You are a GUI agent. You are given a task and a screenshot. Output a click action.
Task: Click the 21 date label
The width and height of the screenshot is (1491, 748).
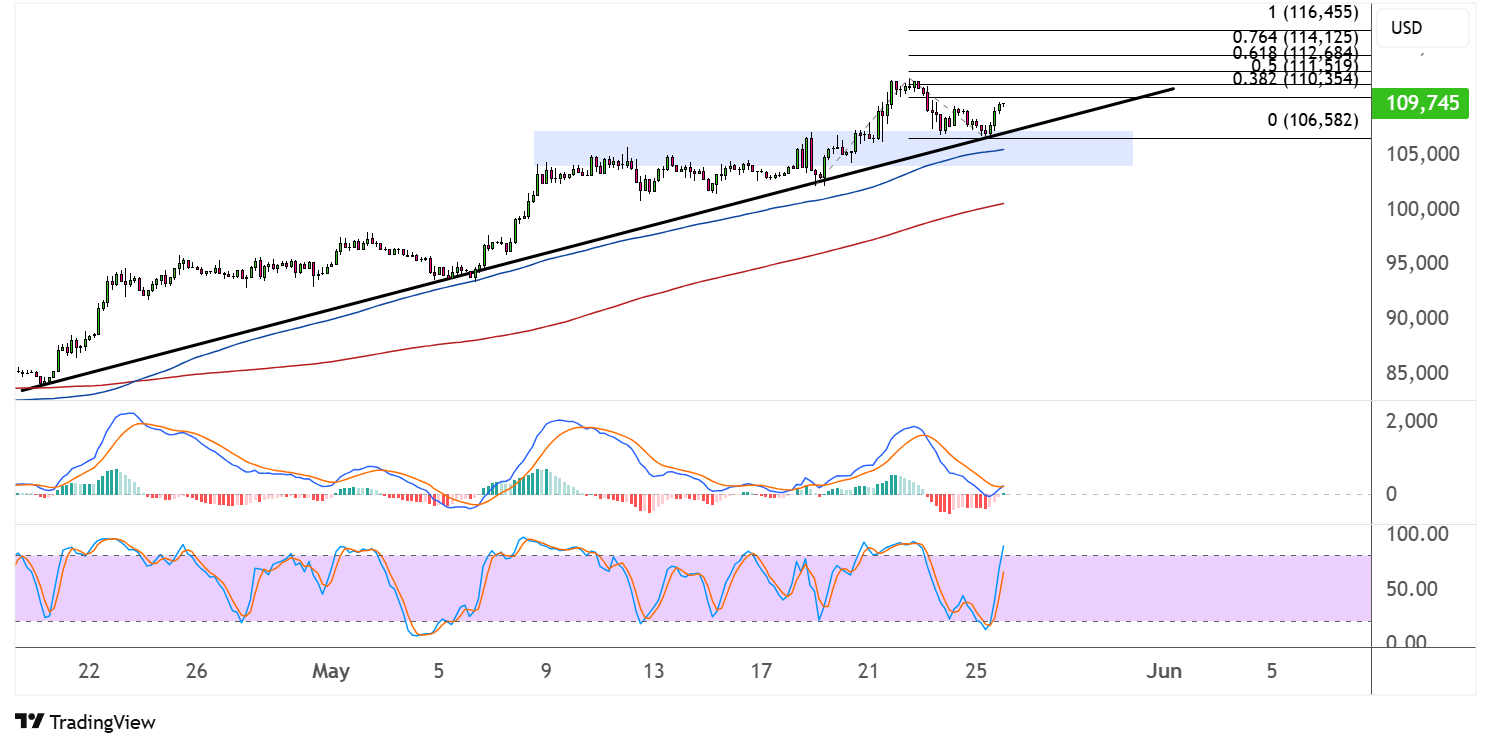tap(868, 671)
